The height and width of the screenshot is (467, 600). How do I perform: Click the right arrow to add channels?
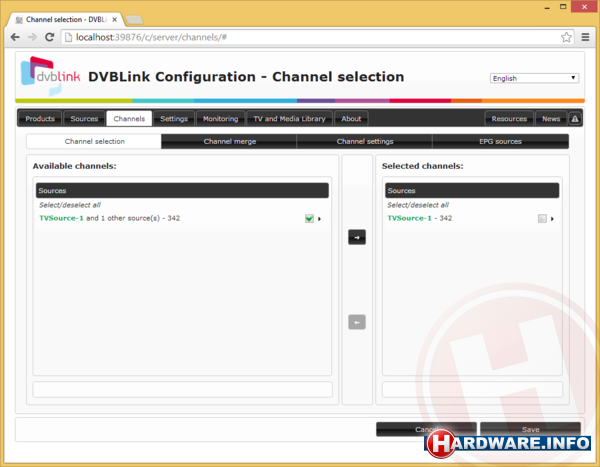coord(356,237)
